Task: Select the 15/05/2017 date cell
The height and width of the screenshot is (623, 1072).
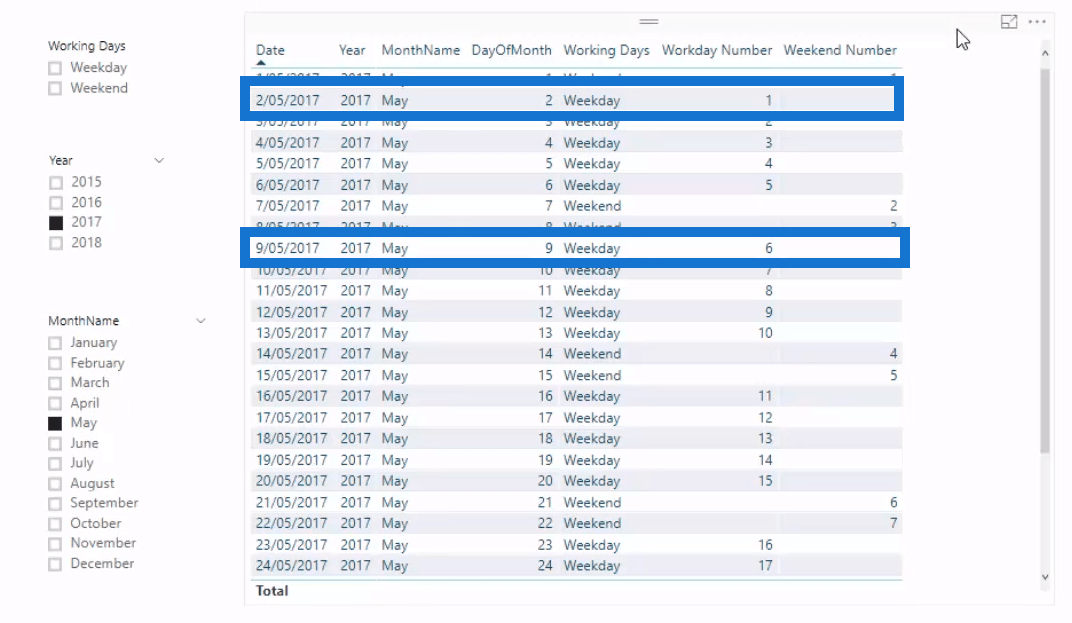Action: coord(291,375)
